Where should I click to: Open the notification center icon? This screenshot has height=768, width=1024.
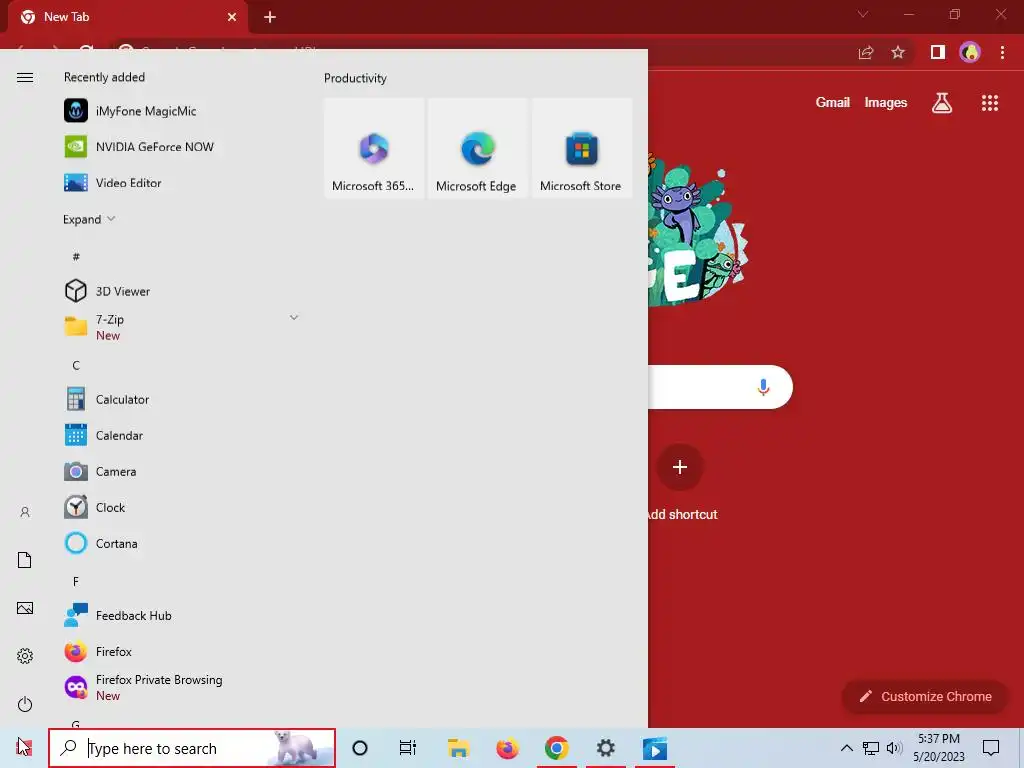pos(991,748)
